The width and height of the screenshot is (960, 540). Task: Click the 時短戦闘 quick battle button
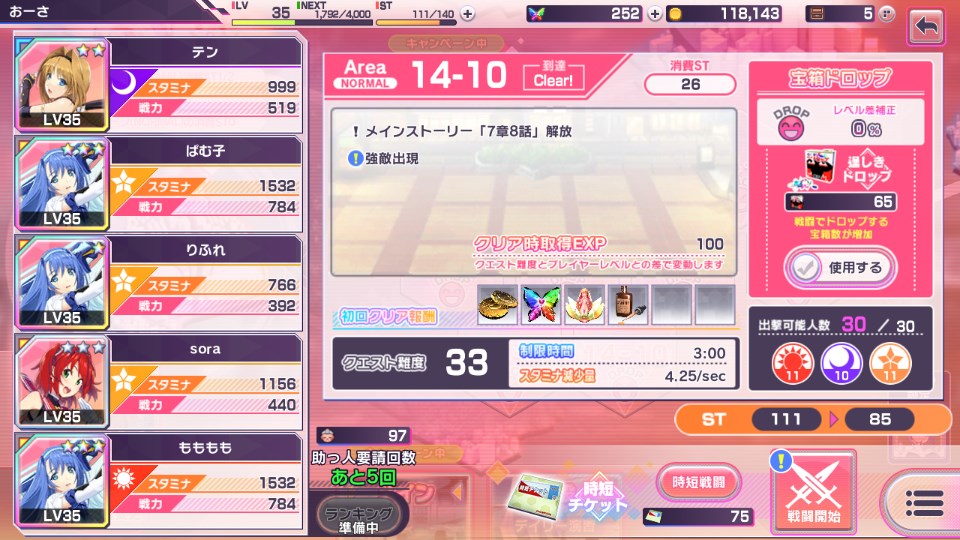(x=699, y=482)
